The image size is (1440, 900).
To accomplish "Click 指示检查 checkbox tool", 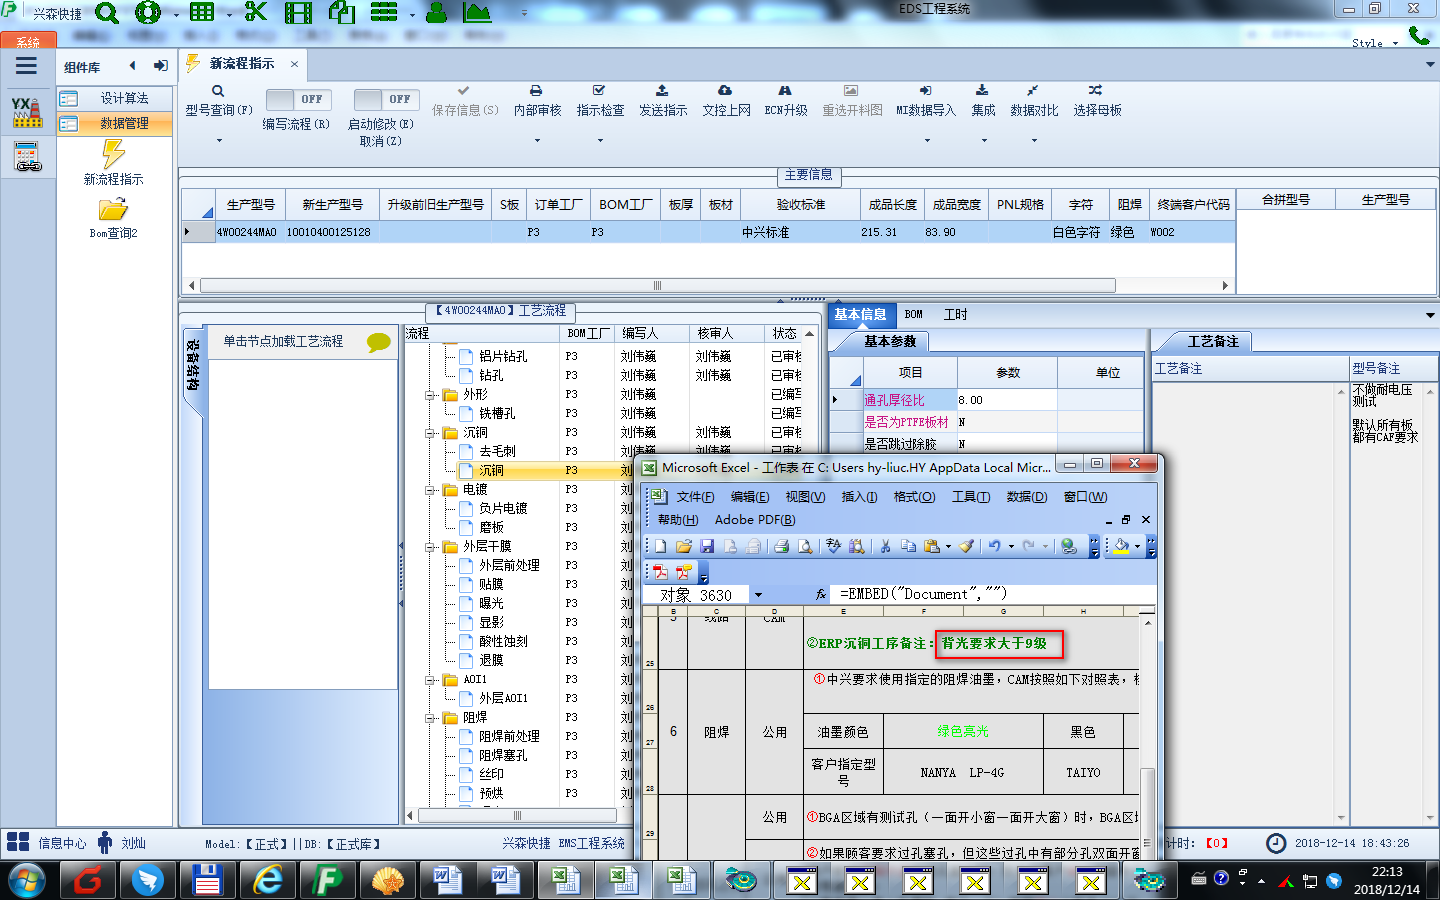I will tap(600, 101).
